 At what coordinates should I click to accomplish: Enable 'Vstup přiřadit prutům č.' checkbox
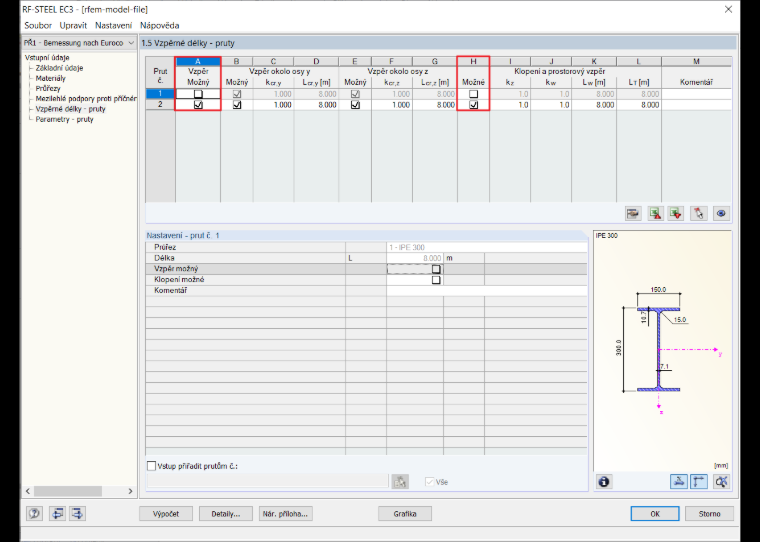151,466
